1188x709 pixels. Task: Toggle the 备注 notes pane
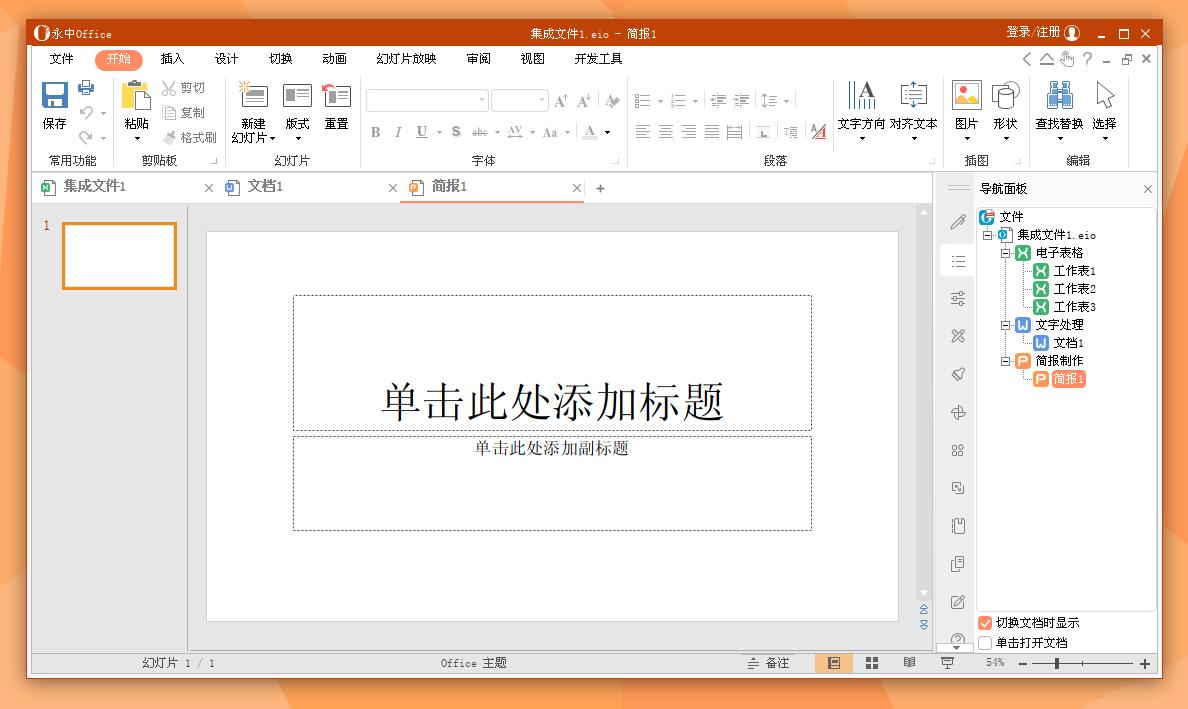click(768, 663)
